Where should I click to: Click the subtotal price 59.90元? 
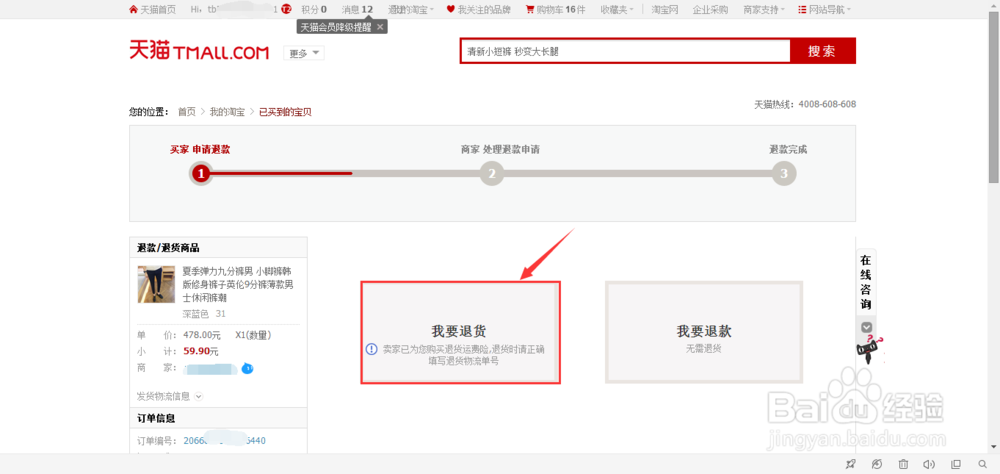pyautogui.click(x=201, y=351)
